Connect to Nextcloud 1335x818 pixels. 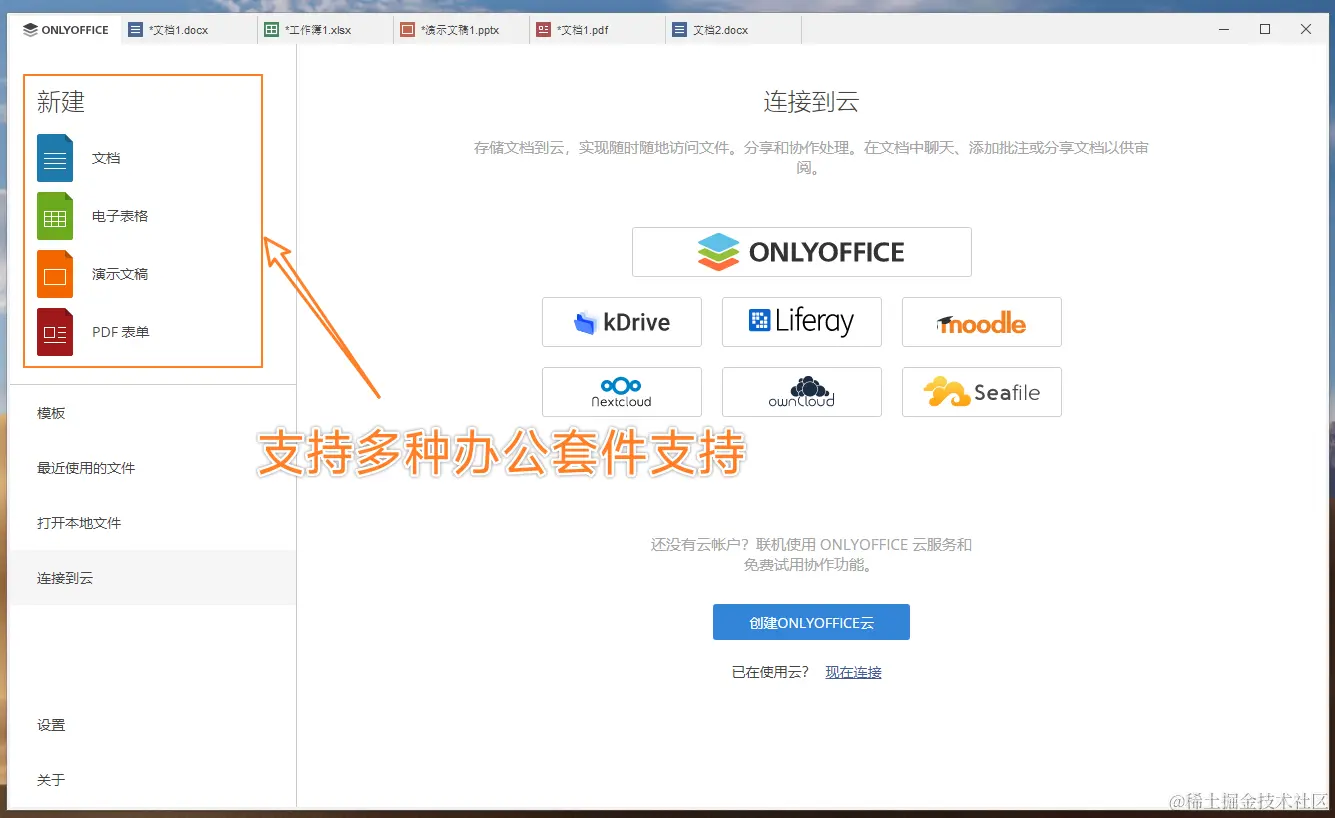(x=622, y=392)
